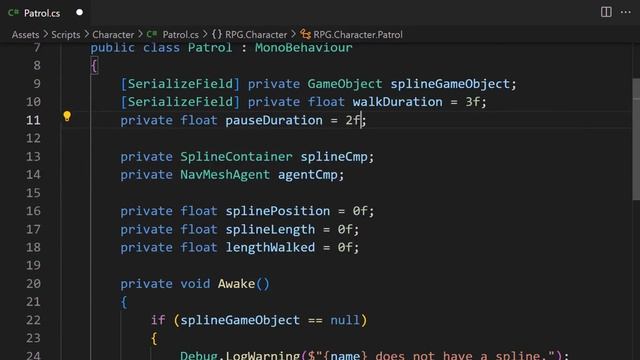
Task: Open RPG.Character.Patrol class breadcrumb
Action: (358, 35)
